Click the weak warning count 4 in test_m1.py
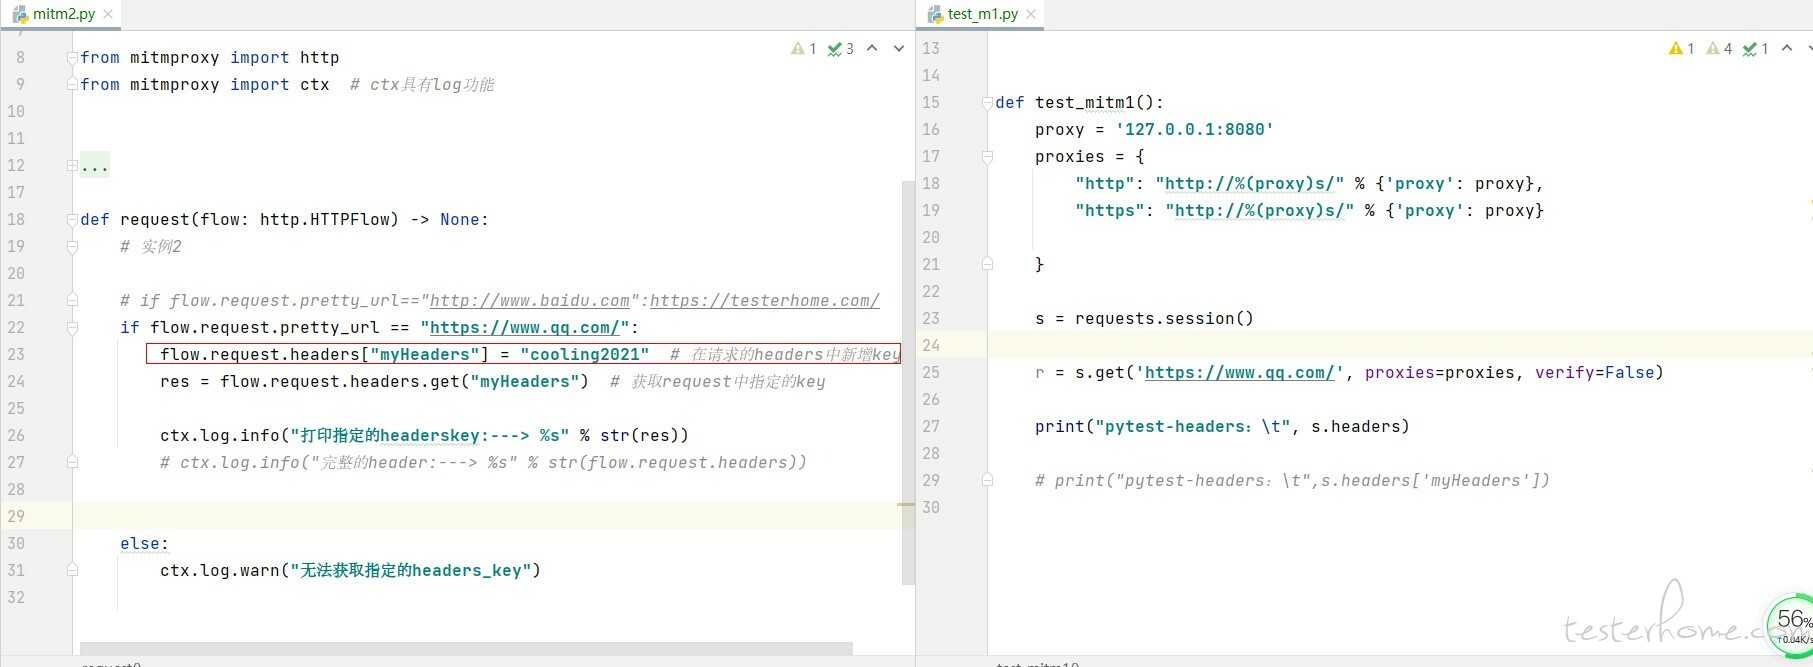The width and height of the screenshot is (1813, 667). point(1719,48)
